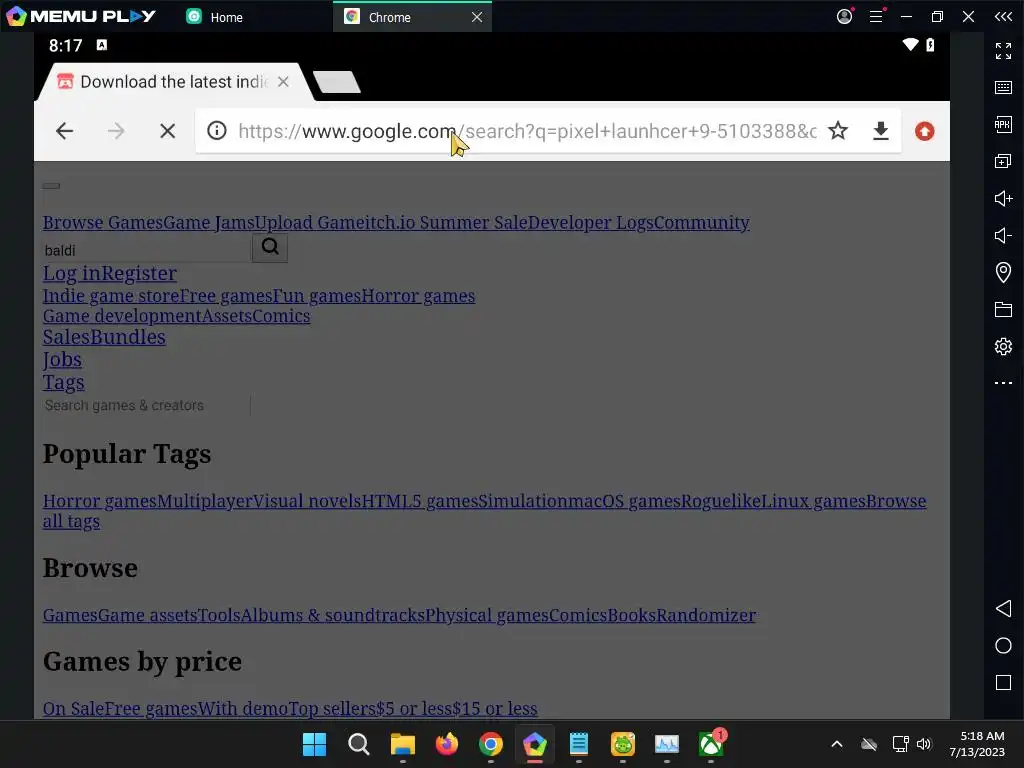
Task: Toggle MEmu fullscreen mode icon
Action: (1003, 50)
